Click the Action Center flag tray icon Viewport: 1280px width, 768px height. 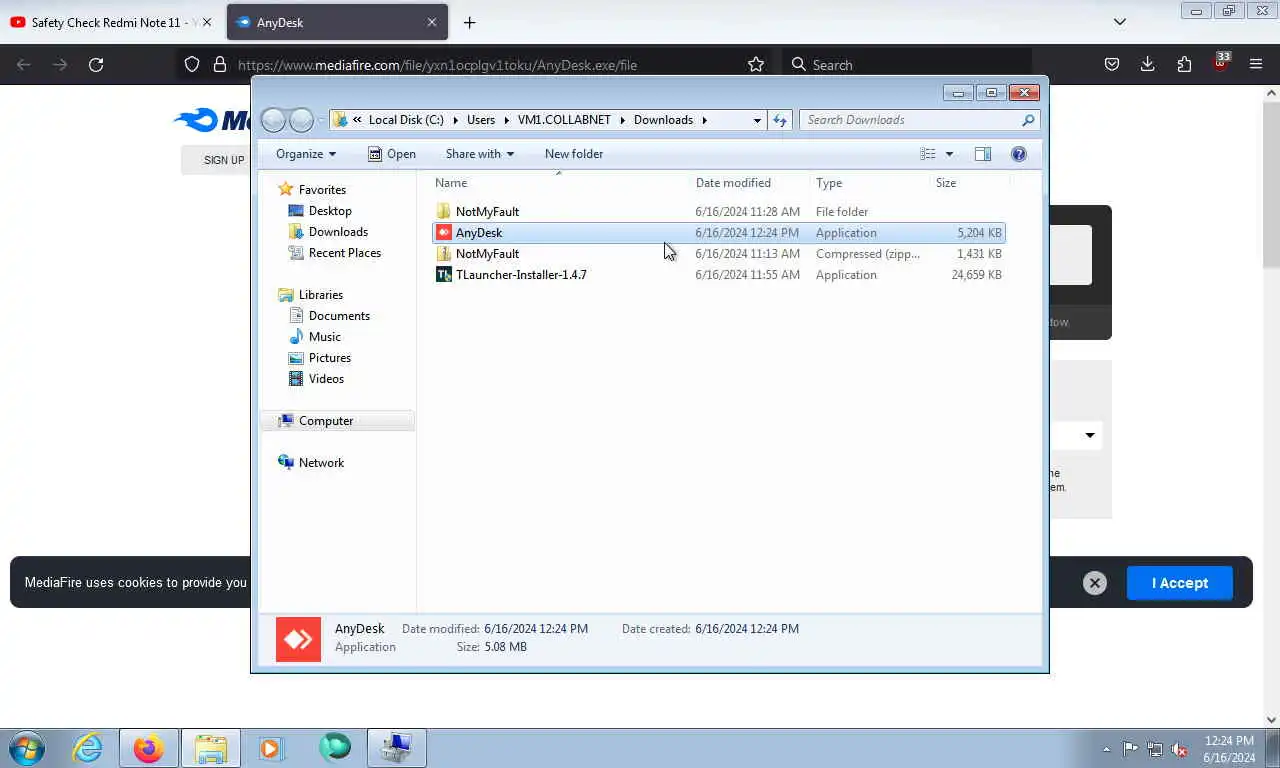(x=1130, y=749)
